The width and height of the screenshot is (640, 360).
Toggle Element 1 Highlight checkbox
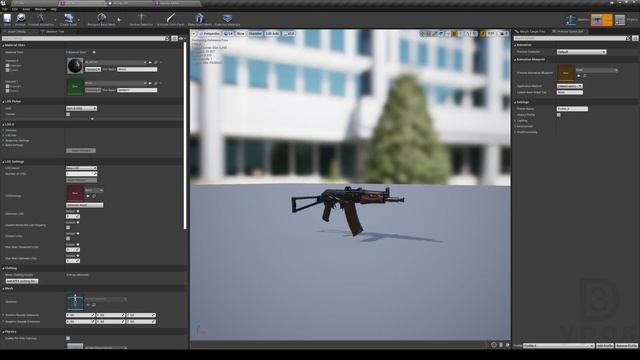(7, 87)
